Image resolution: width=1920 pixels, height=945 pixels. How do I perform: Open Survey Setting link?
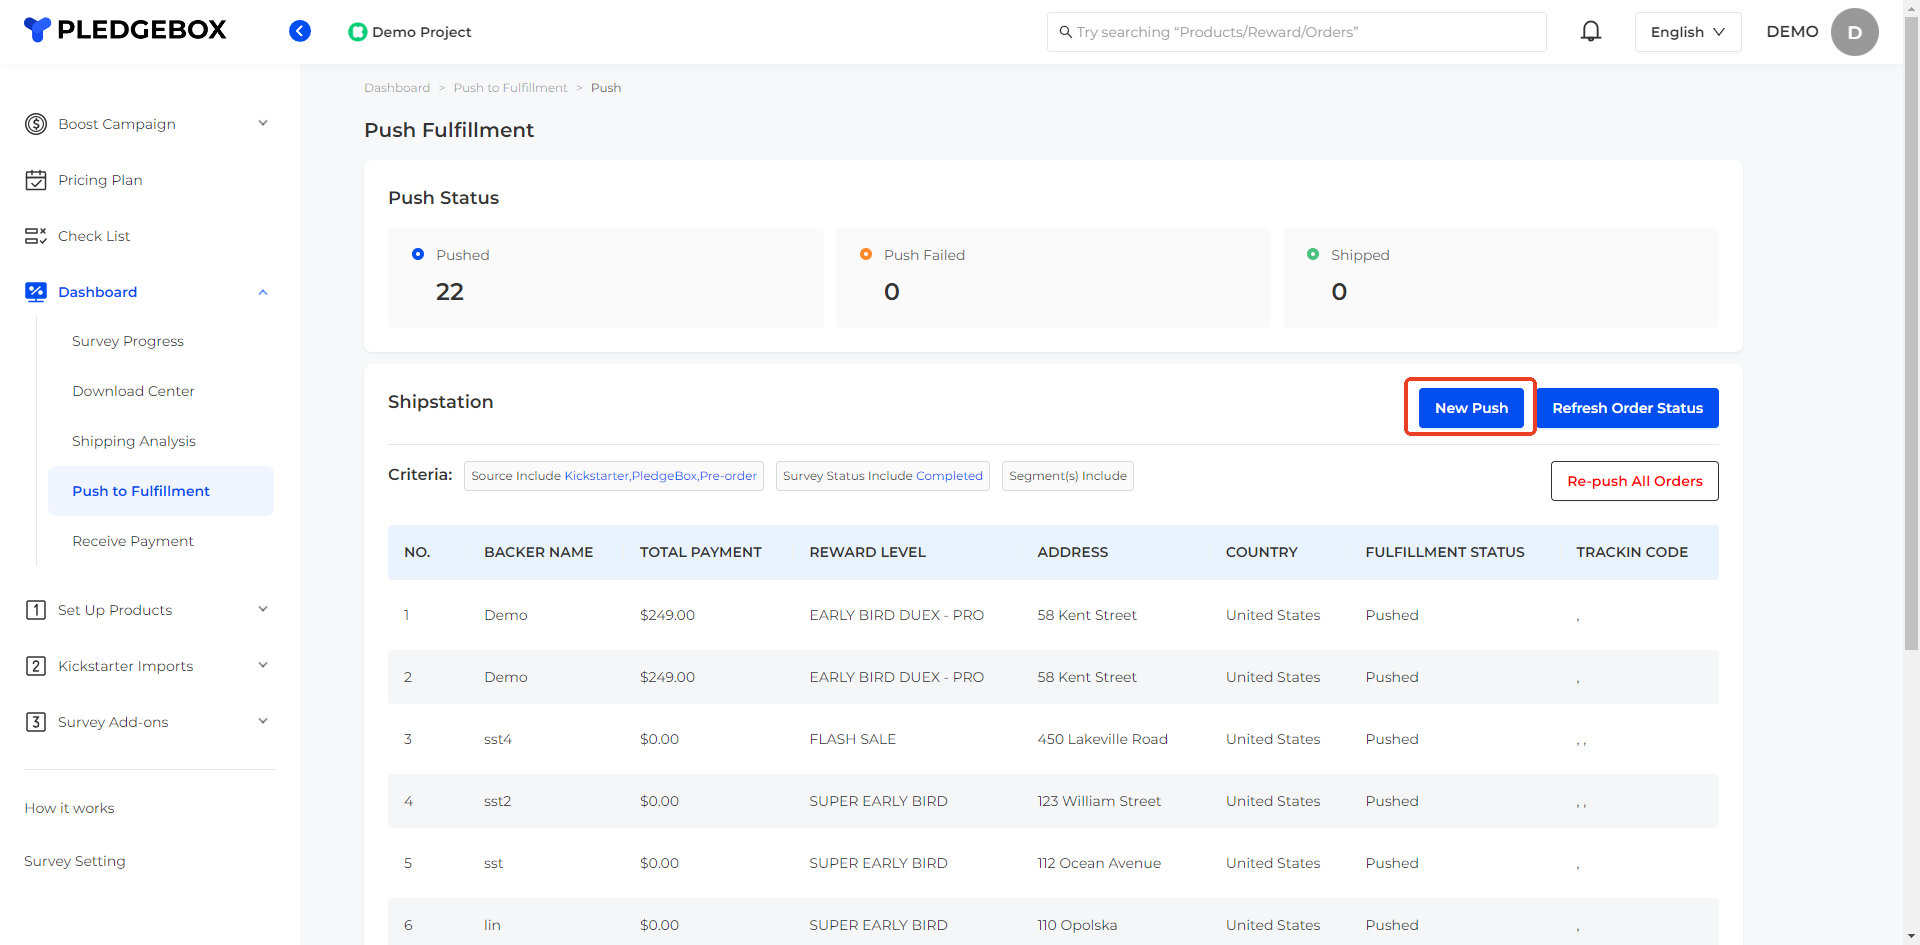(x=75, y=861)
